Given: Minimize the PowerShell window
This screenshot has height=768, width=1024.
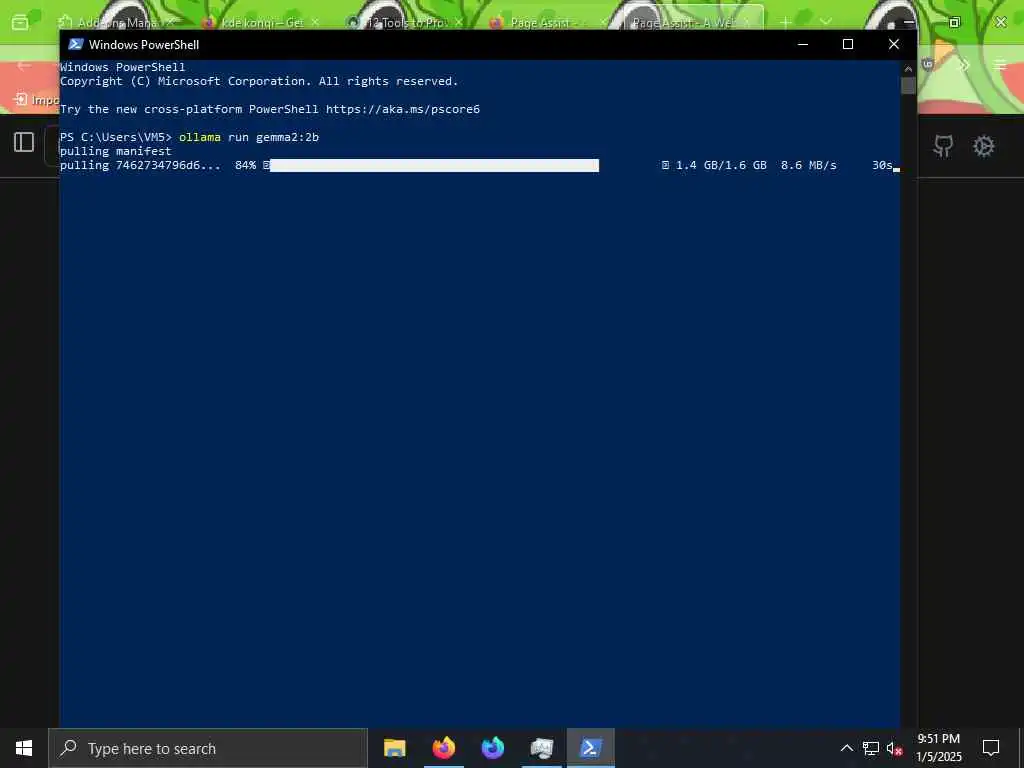Looking at the screenshot, I should tap(803, 44).
